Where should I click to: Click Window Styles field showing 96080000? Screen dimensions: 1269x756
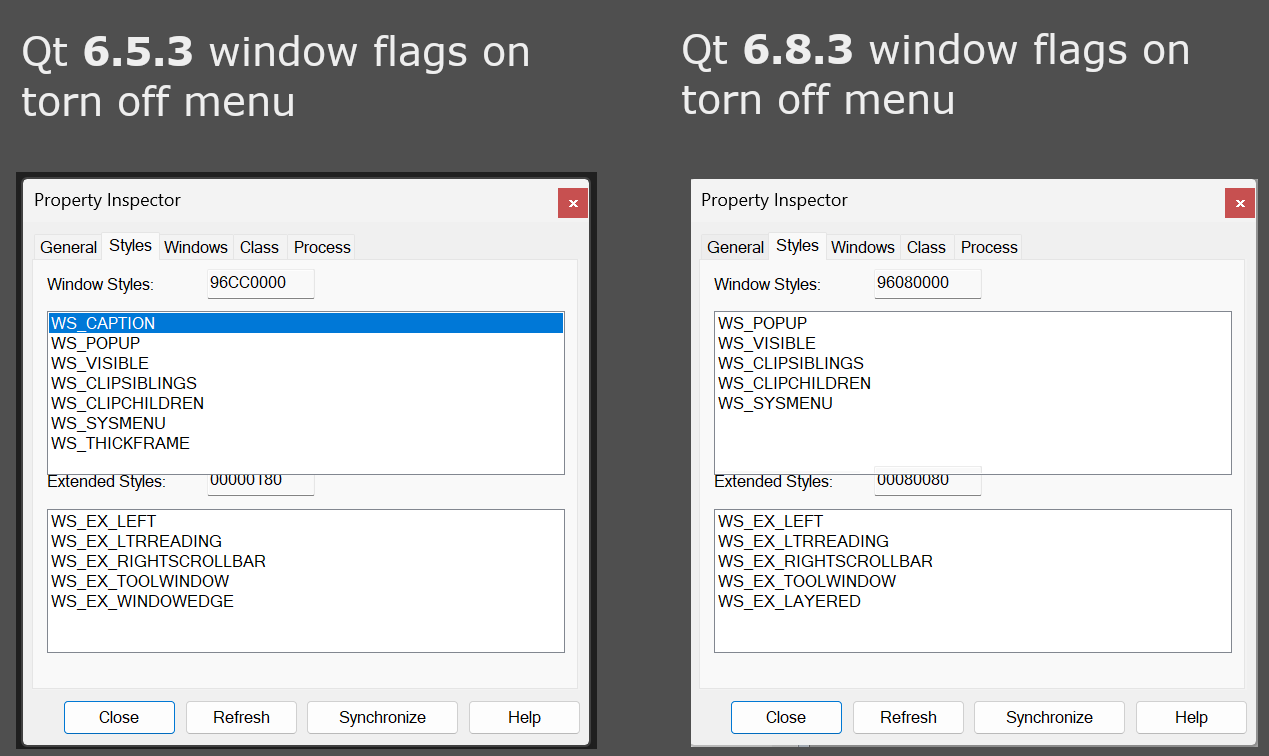coord(928,283)
